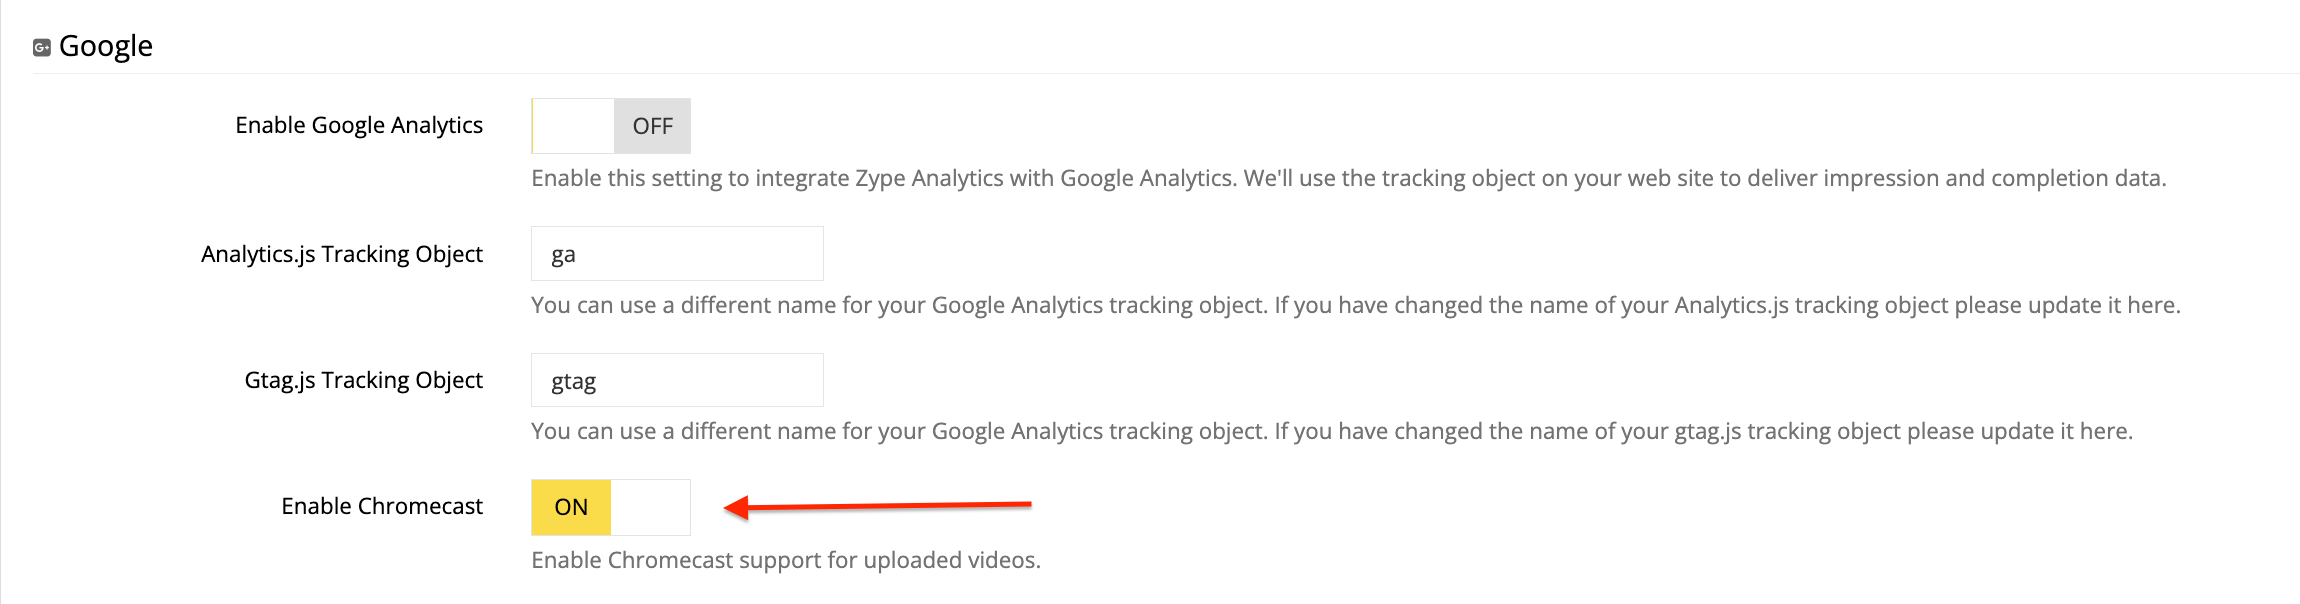Click the OFF label on Analytics toggle

tap(652, 126)
